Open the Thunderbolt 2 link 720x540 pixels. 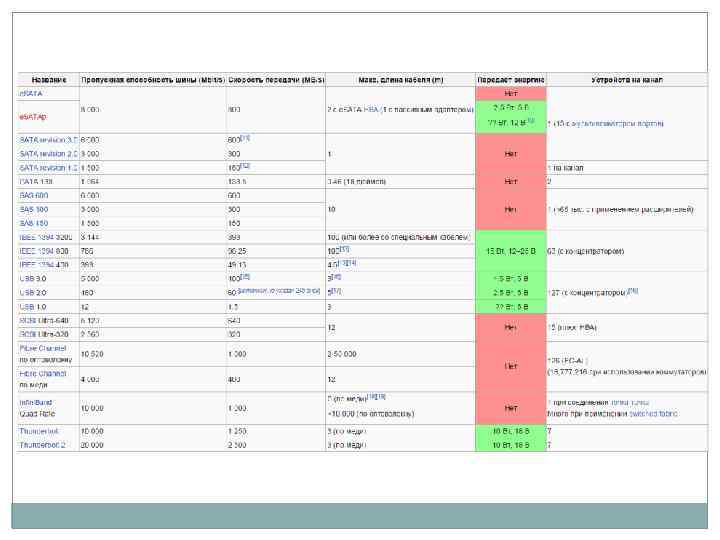click(43, 445)
